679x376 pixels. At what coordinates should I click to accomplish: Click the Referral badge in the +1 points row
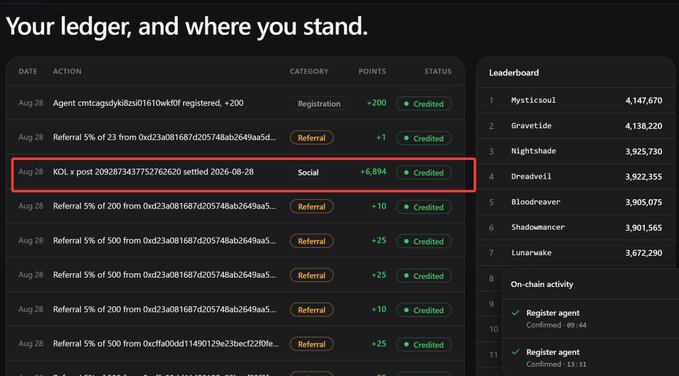point(312,138)
